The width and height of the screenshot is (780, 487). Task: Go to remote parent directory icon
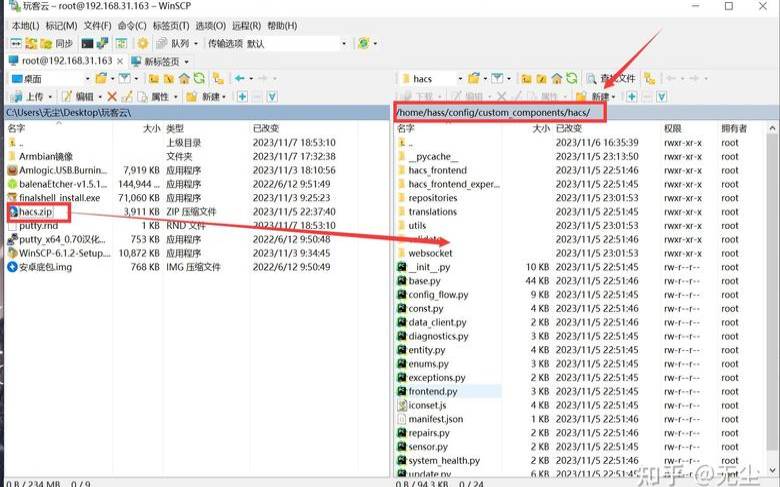(x=526, y=79)
